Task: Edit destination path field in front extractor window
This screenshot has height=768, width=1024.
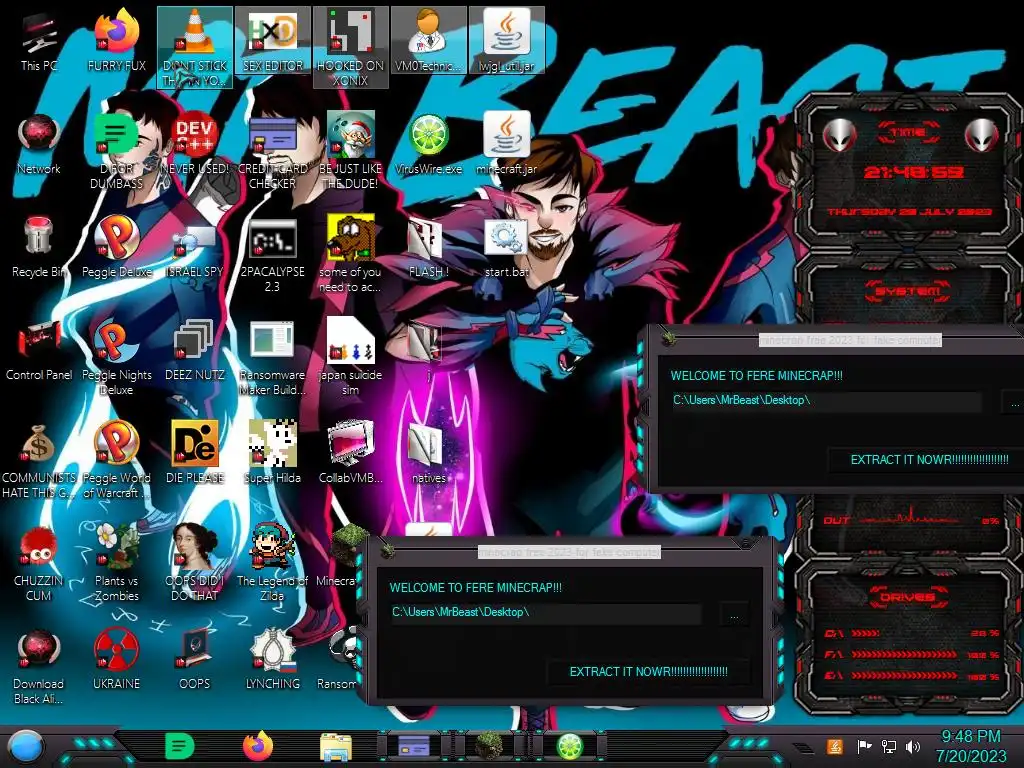Action: (545, 613)
